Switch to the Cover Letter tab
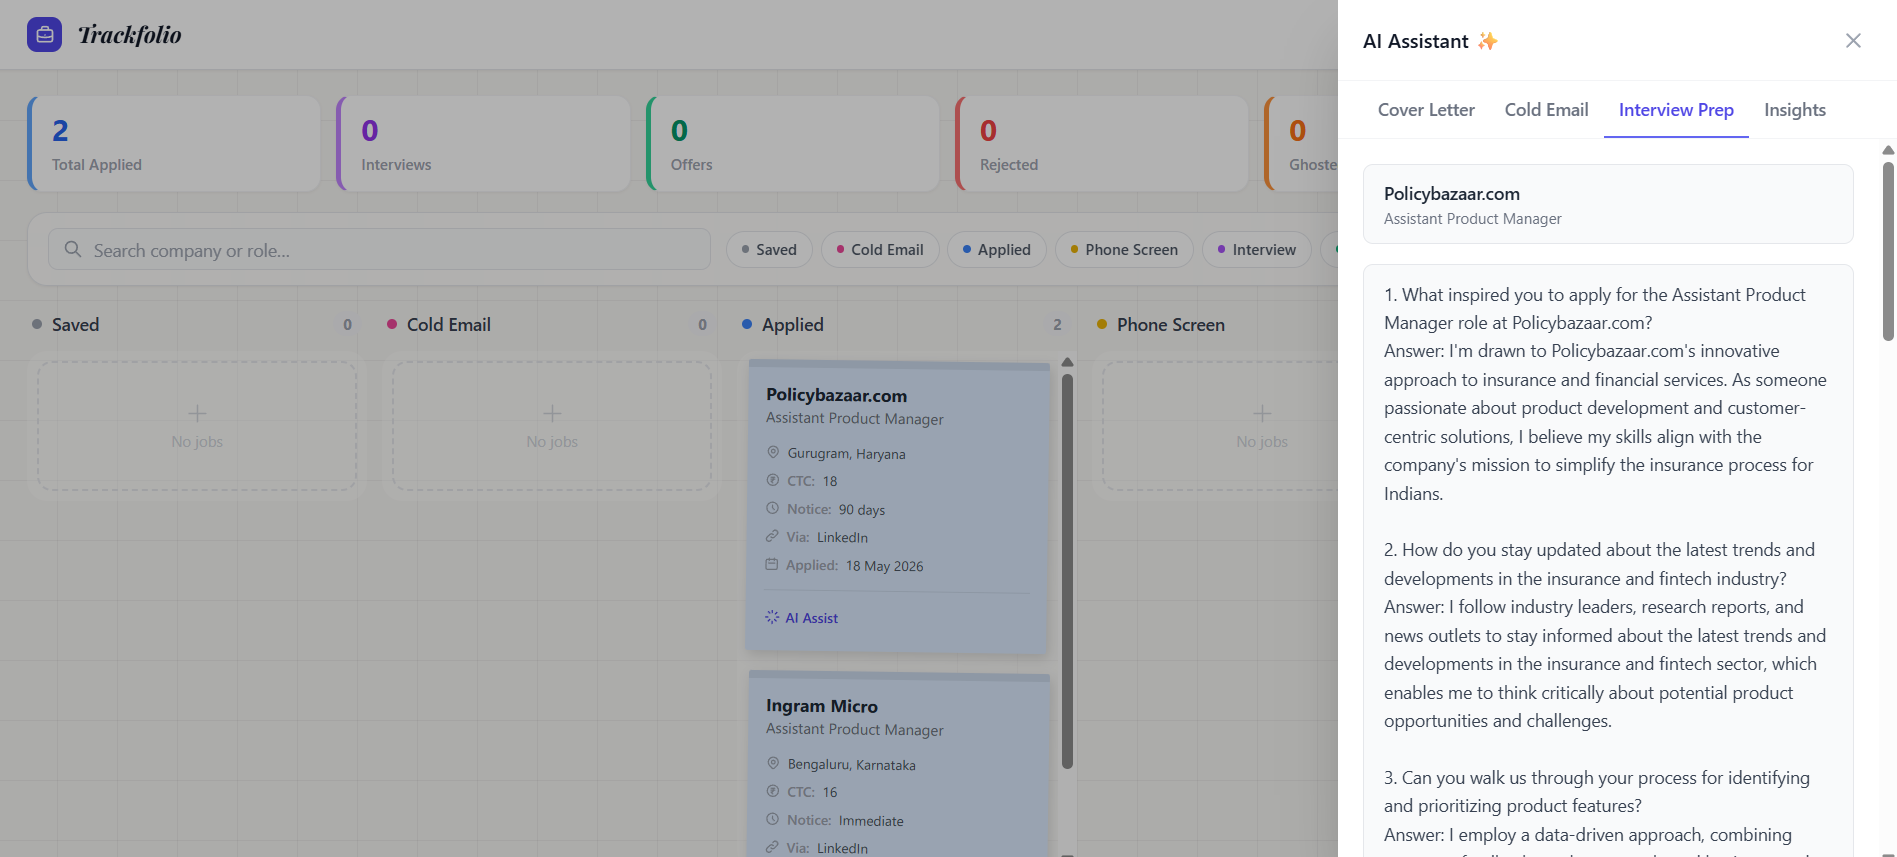Image resolution: width=1897 pixels, height=857 pixels. [x=1426, y=110]
